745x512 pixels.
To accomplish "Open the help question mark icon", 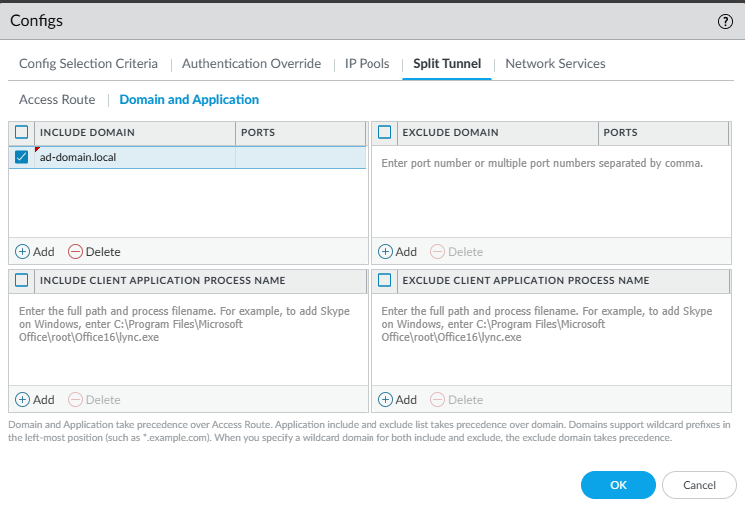I will 726,21.
